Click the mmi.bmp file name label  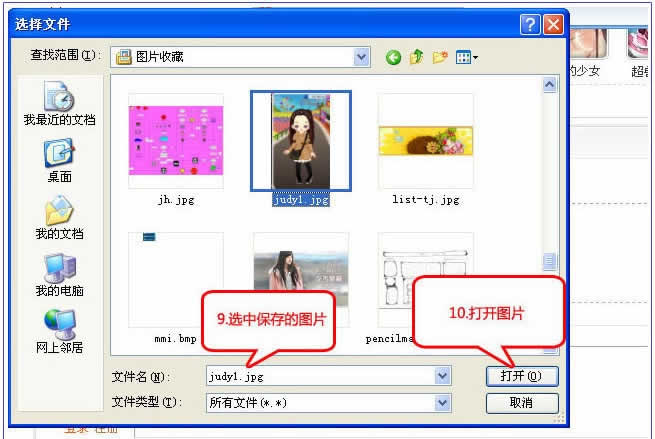(x=175, y=338)
